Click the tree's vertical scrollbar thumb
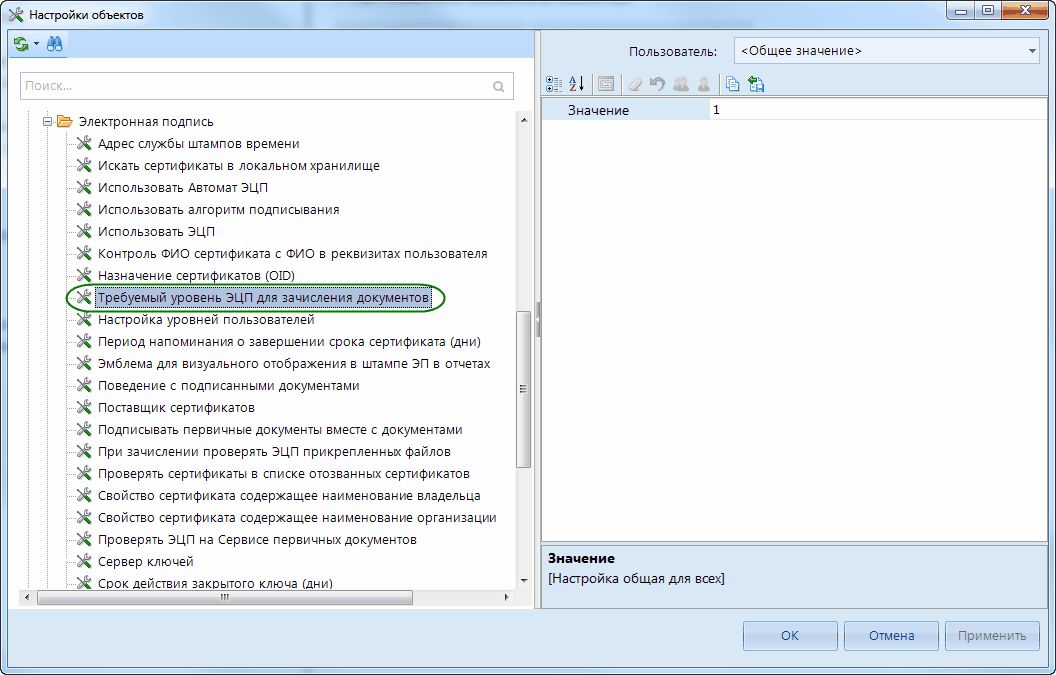1056x675 pixels. tap(523, 388)
